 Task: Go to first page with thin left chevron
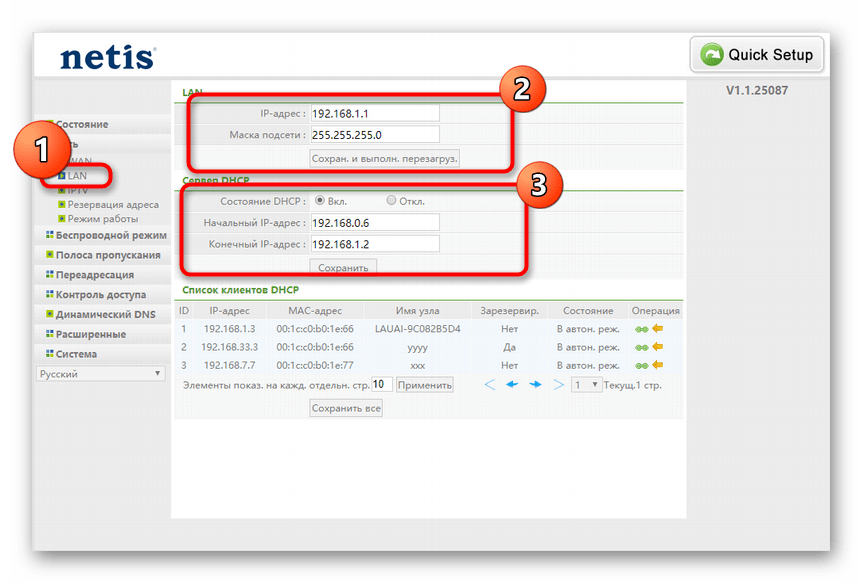click(489, 384)
